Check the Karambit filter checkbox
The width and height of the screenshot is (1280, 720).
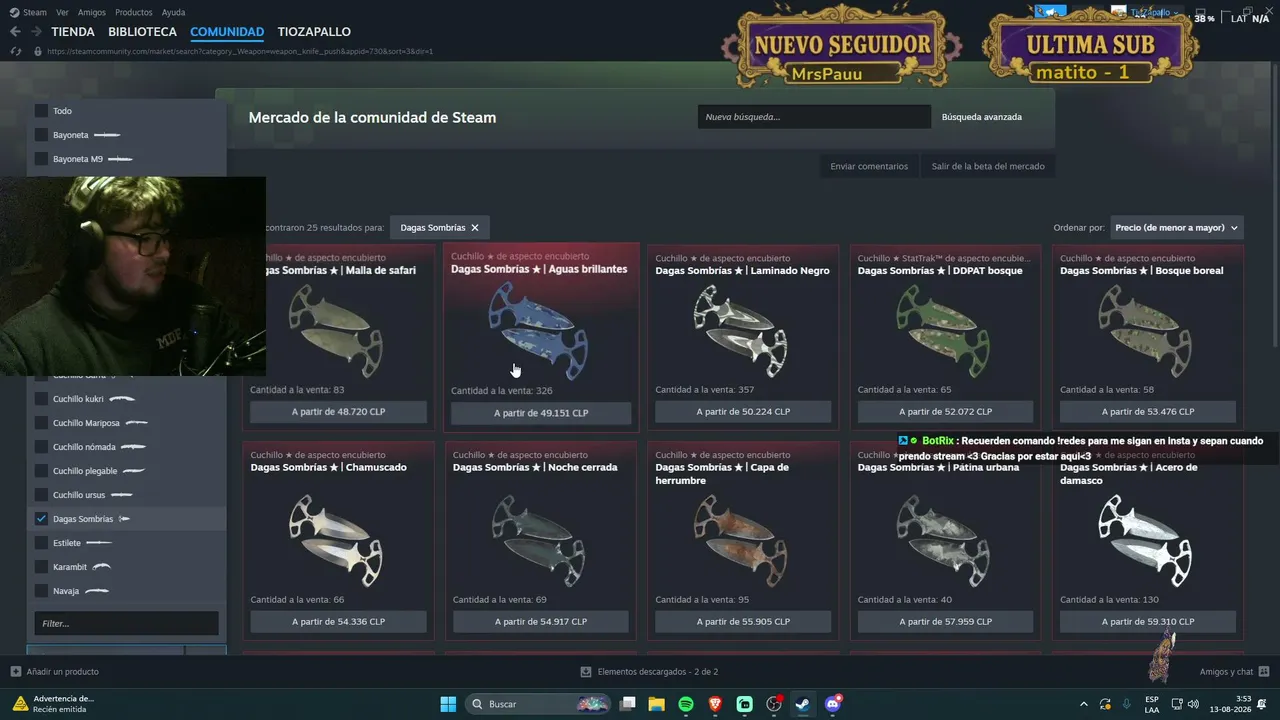pos(41,567)
